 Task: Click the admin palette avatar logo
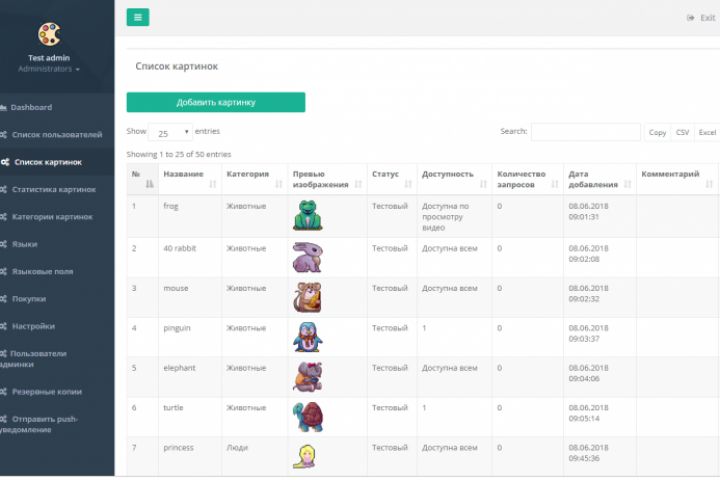48,35
